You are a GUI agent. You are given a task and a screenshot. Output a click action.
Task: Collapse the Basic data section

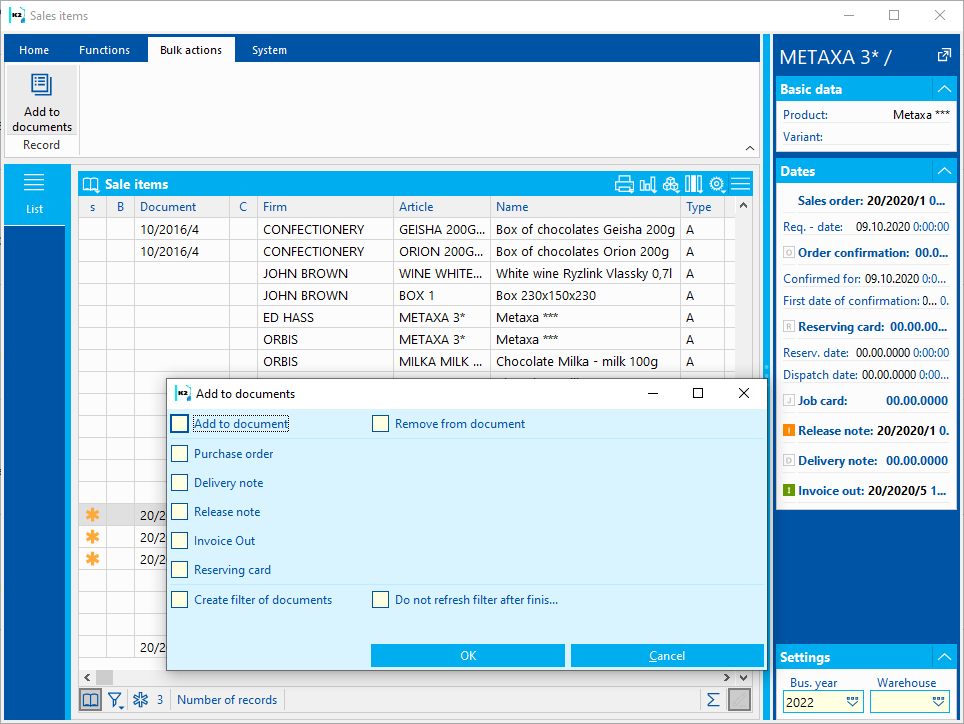(942, 89)
